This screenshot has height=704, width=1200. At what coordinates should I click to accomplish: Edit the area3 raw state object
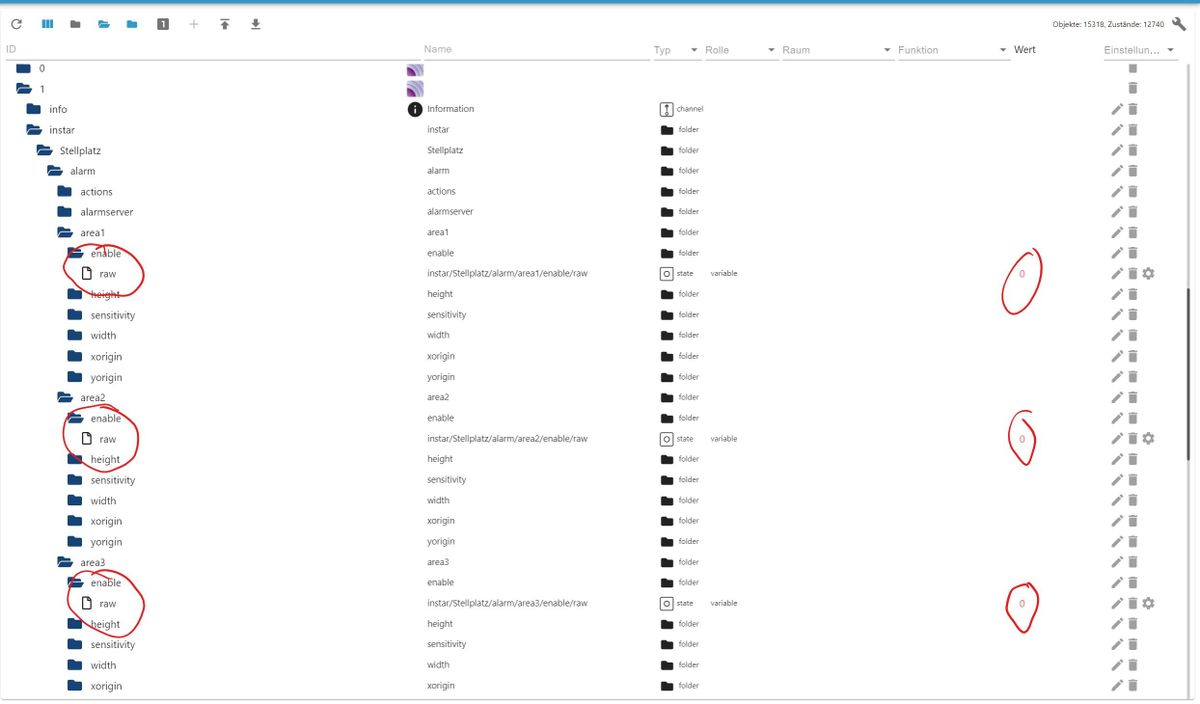[x=1117, y=603]
